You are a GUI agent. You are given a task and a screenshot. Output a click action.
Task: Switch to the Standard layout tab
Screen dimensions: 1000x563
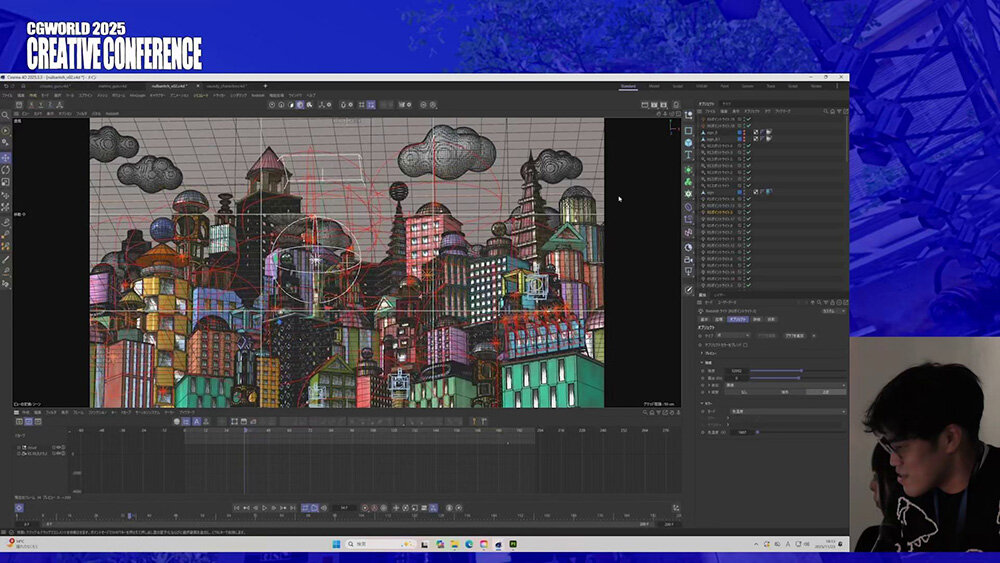coord(628,86)
